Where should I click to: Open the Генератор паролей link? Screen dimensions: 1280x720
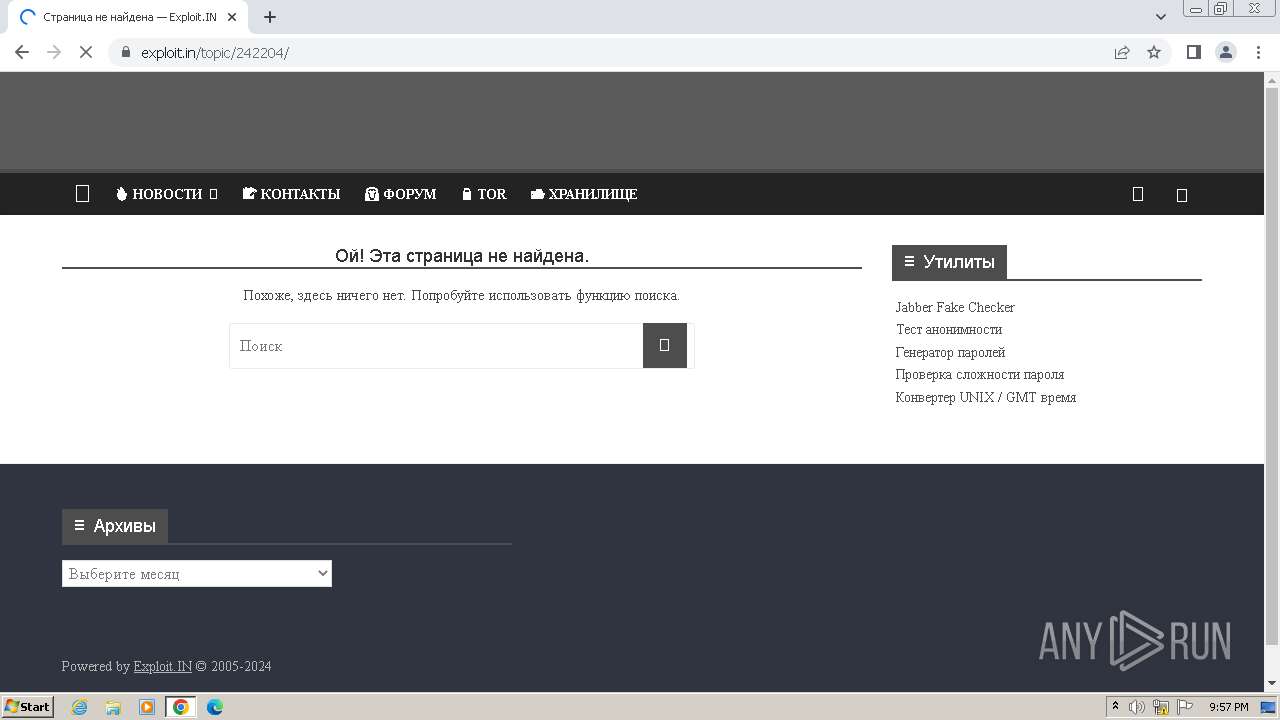(x=951, y=352)
